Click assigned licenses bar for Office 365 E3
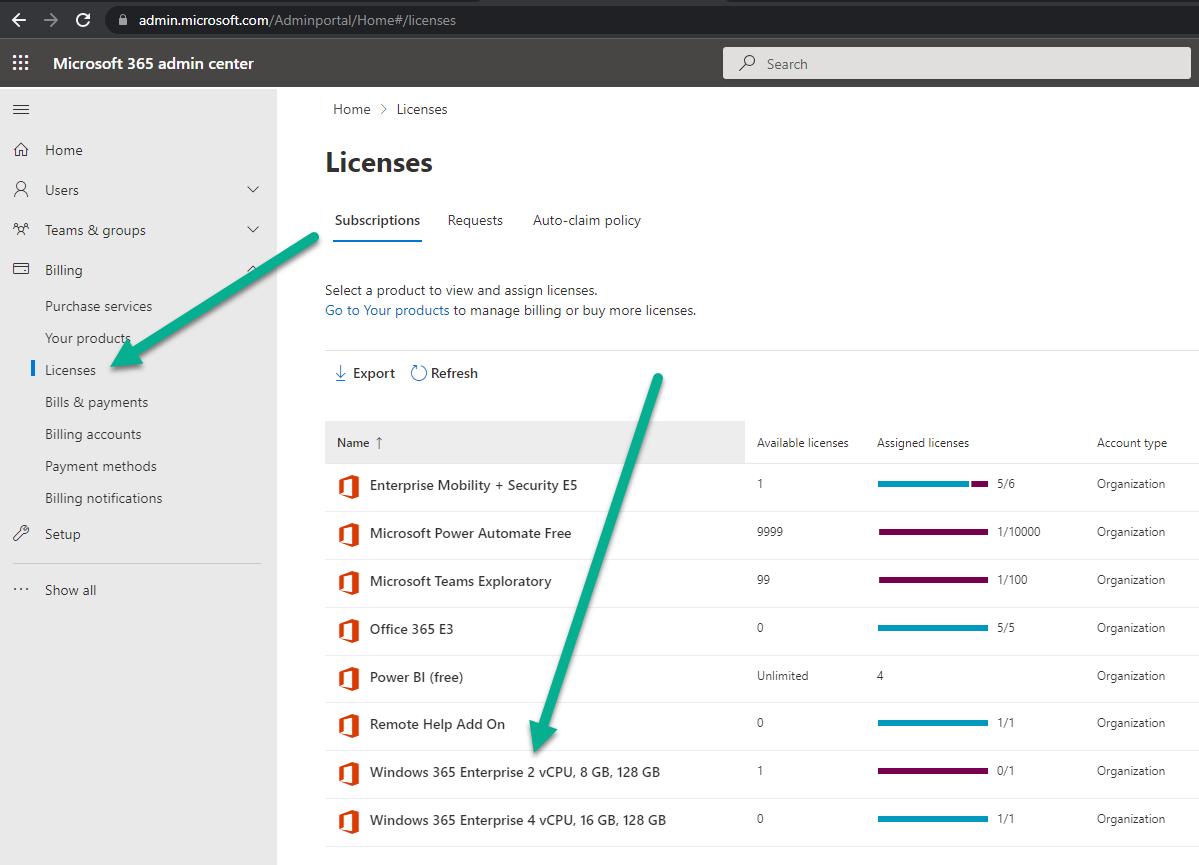 pyautogui.click(x=933, y=628)
